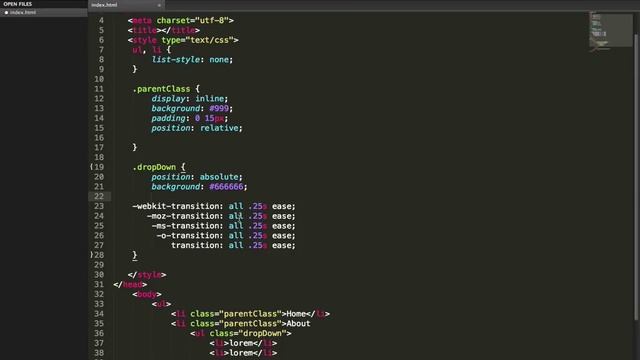This screenshot has width=640, height=360.
Task: Click the word Home in line 34
Action: pos(296,314)
